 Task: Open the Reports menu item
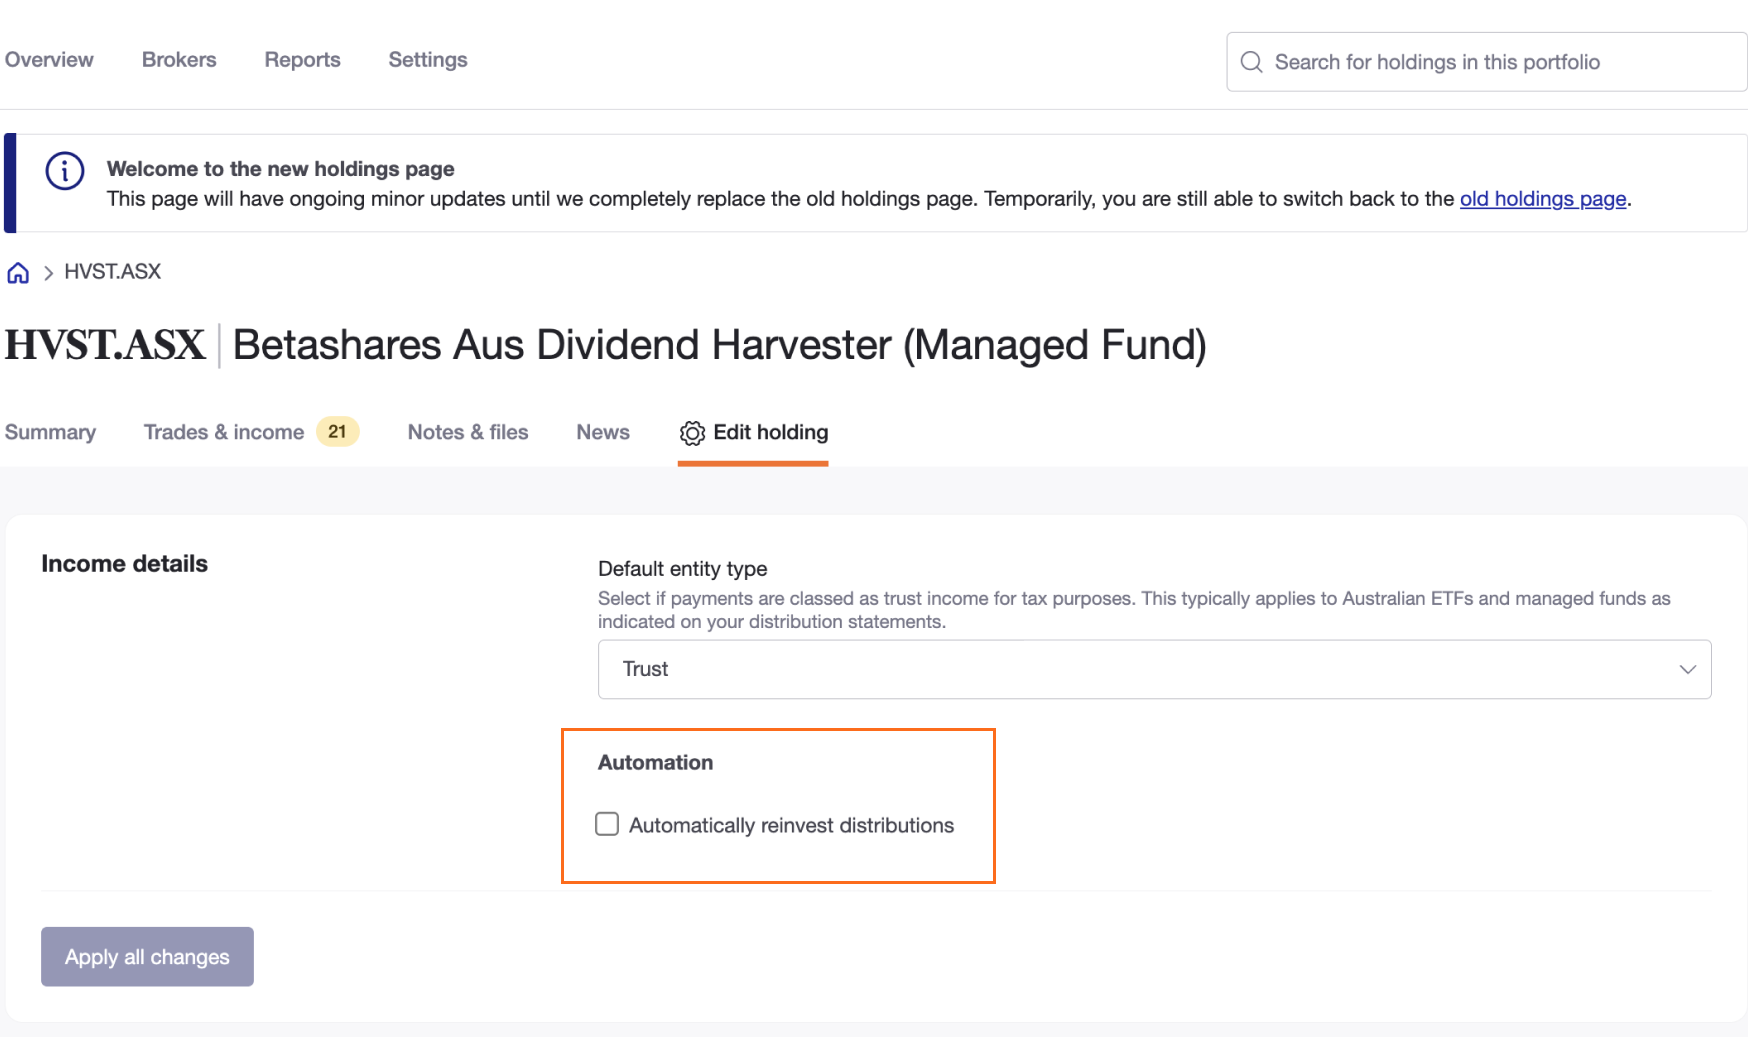point(302,60)
